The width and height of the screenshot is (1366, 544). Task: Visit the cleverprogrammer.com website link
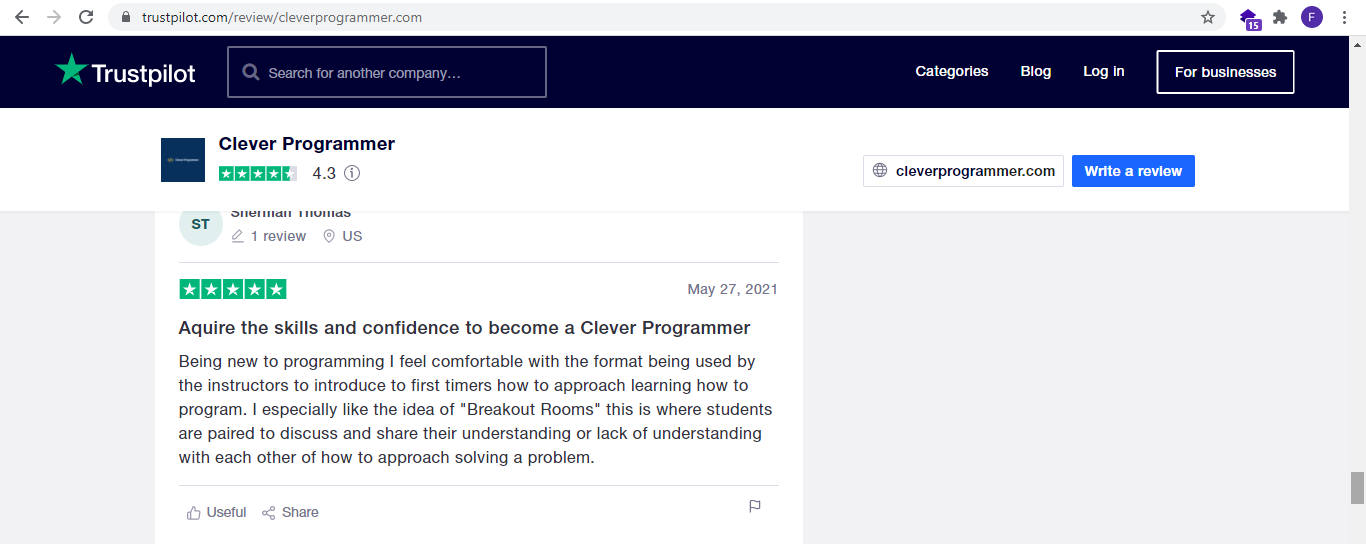coord(964,171)
